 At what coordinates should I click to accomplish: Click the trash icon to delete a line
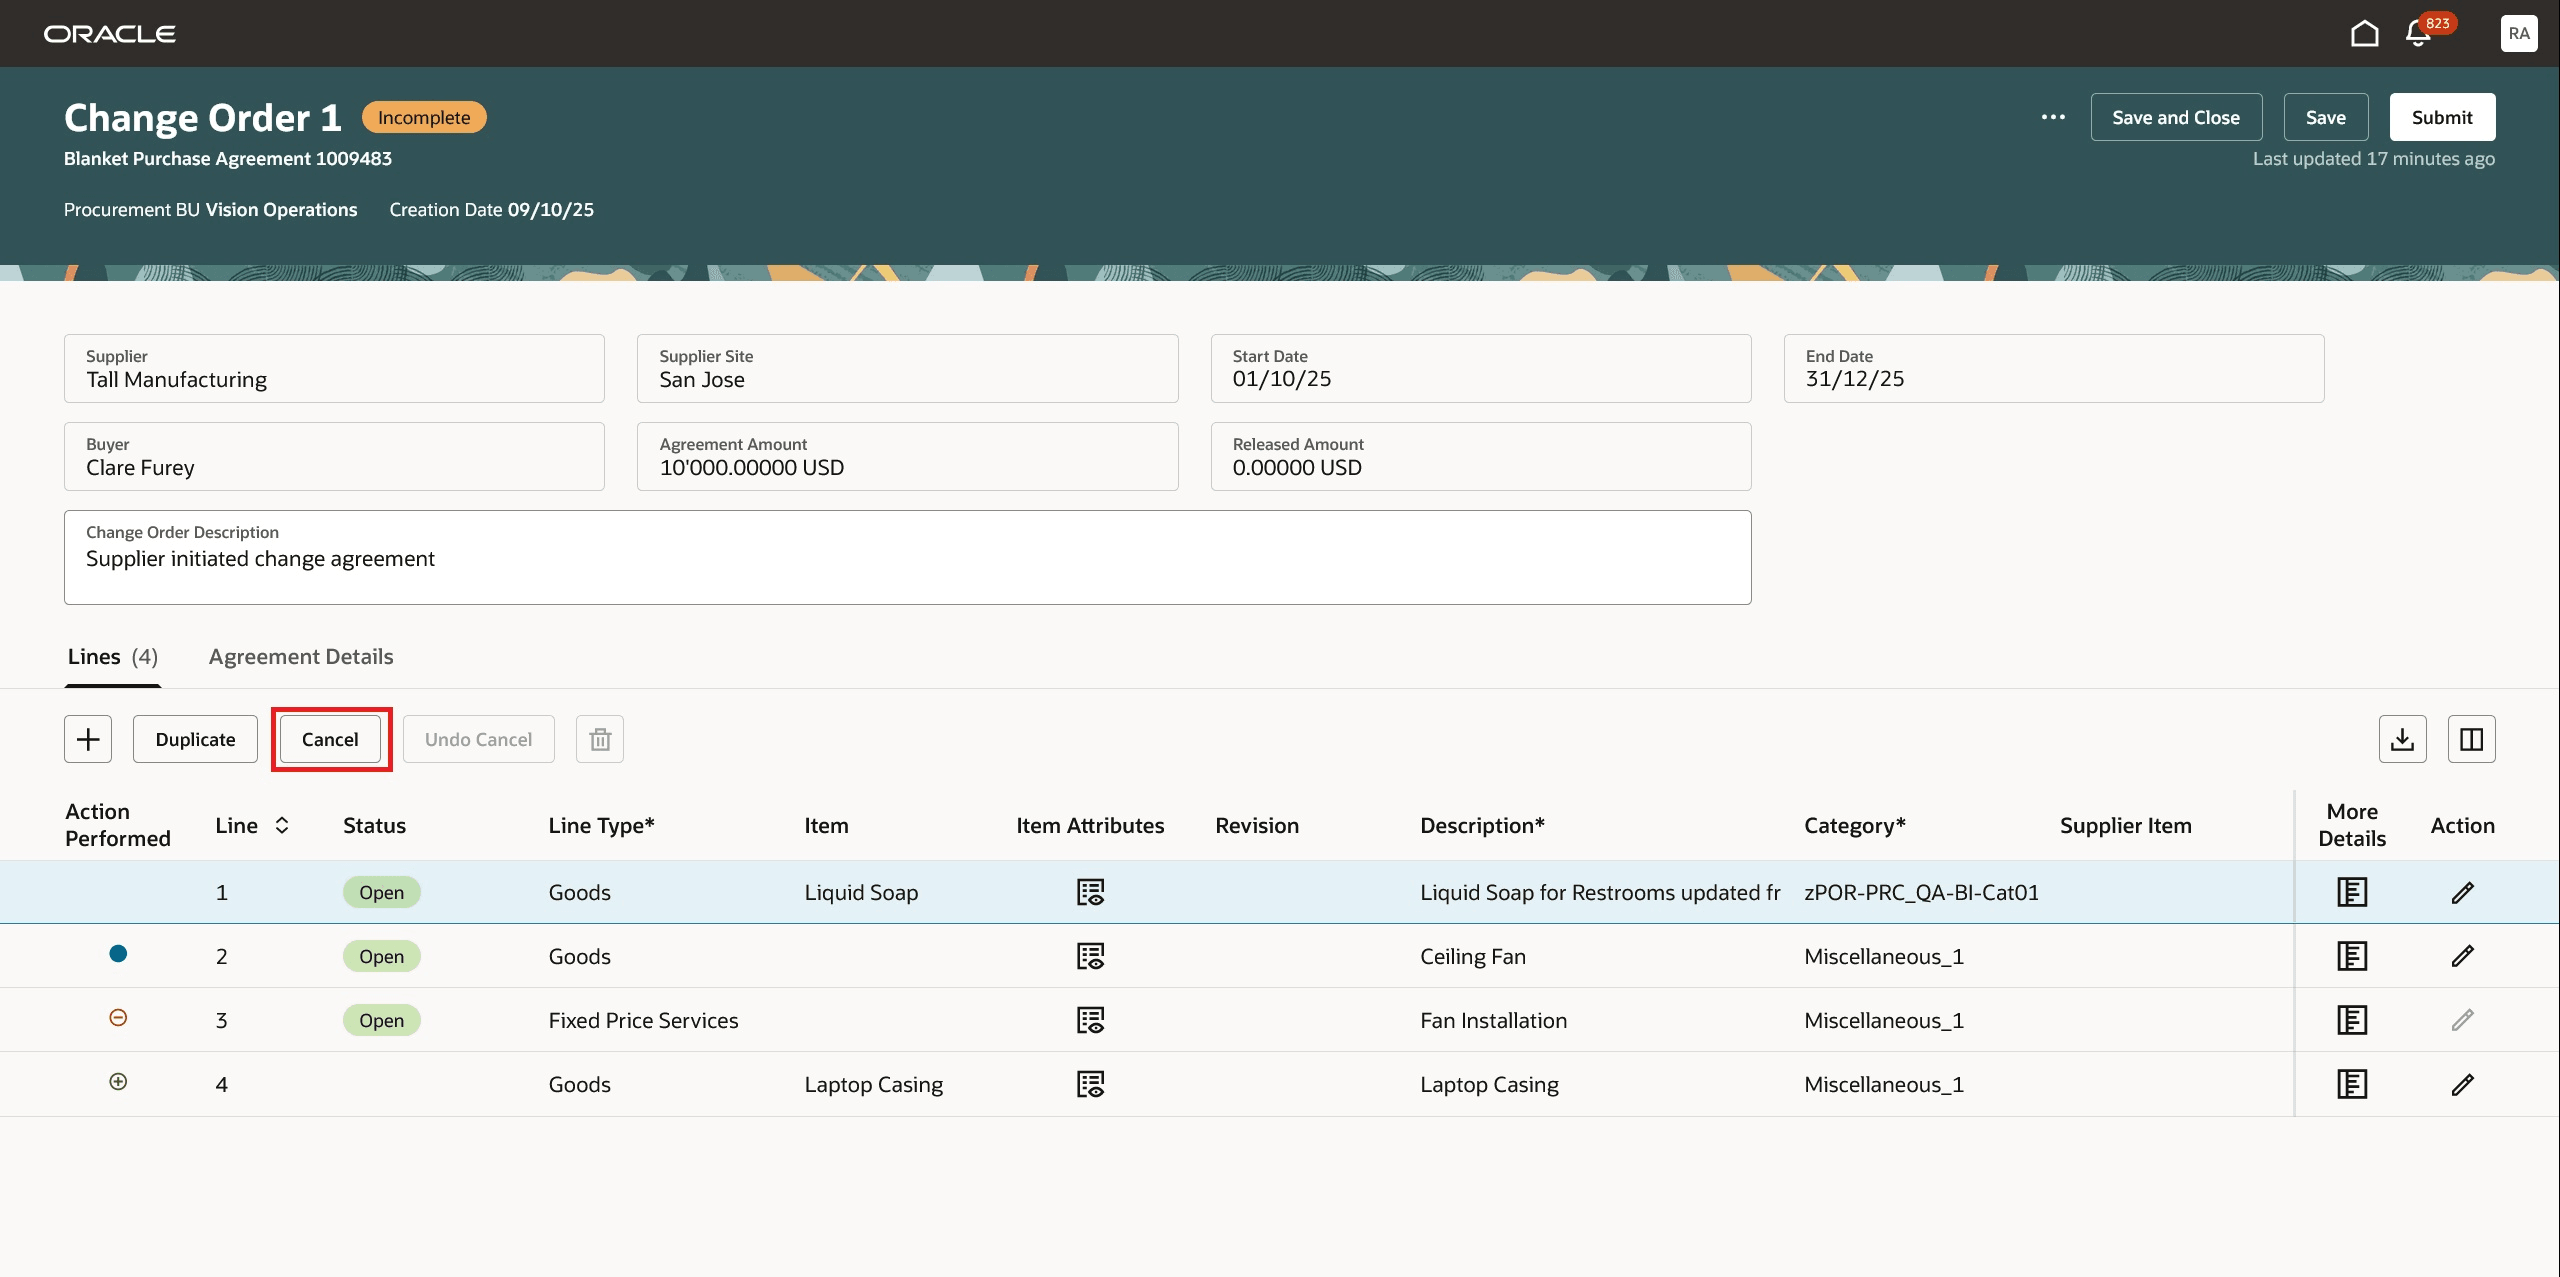[600, 738]
